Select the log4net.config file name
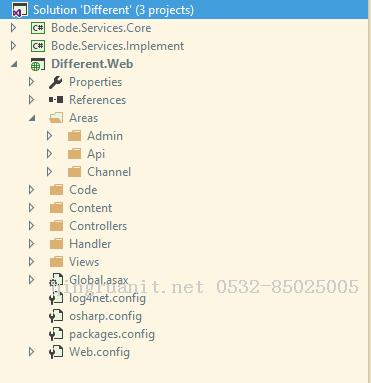The height and width of the screenshot is (383, 371). pos(107,298)
